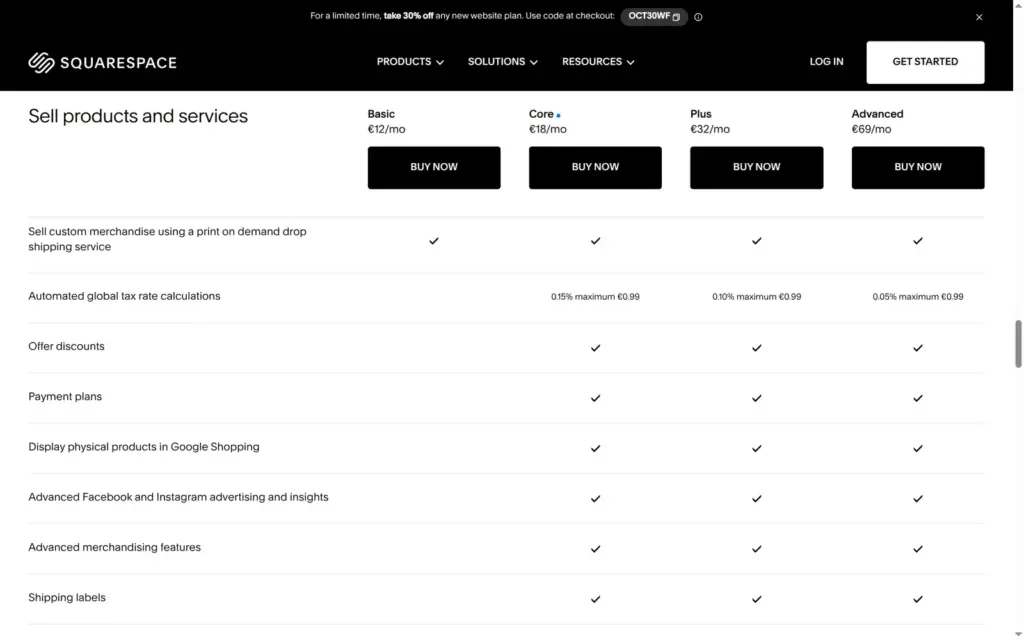This screenshot has height=640, width=1024.
Task: Click Plus checkmark for Payment plans
Action: click(756, 398)
